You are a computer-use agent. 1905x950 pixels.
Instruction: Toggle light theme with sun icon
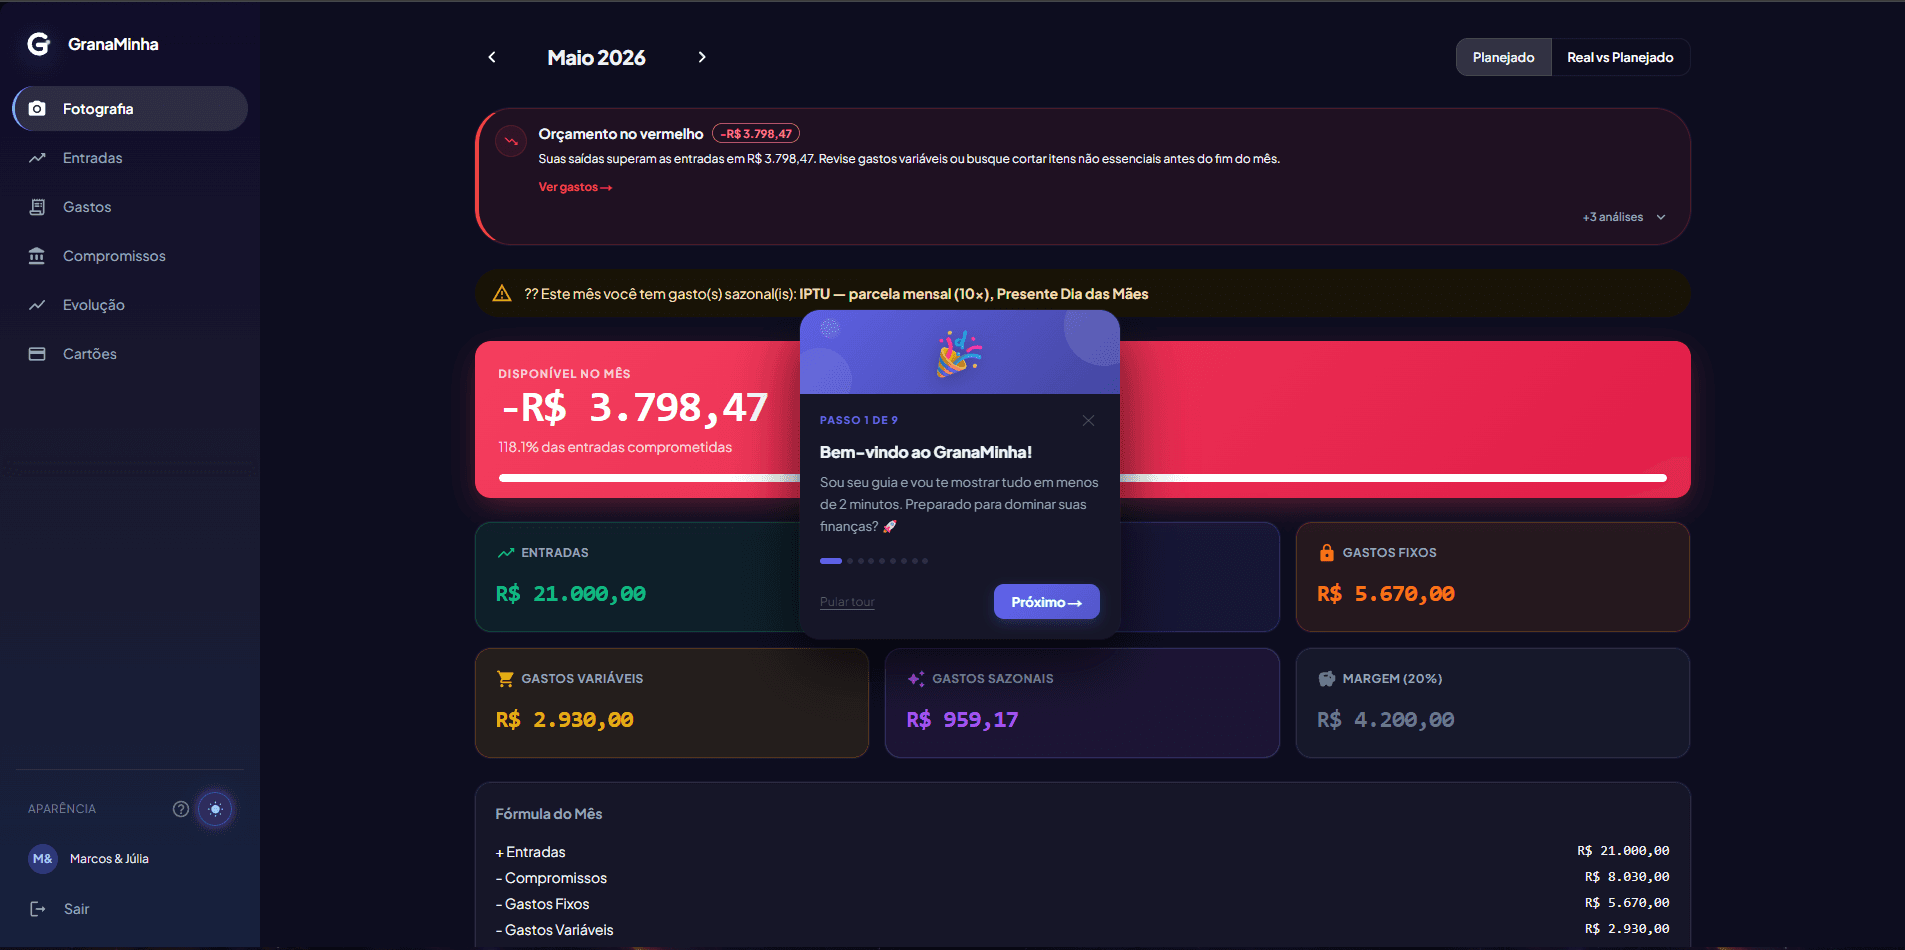(215, 809)
